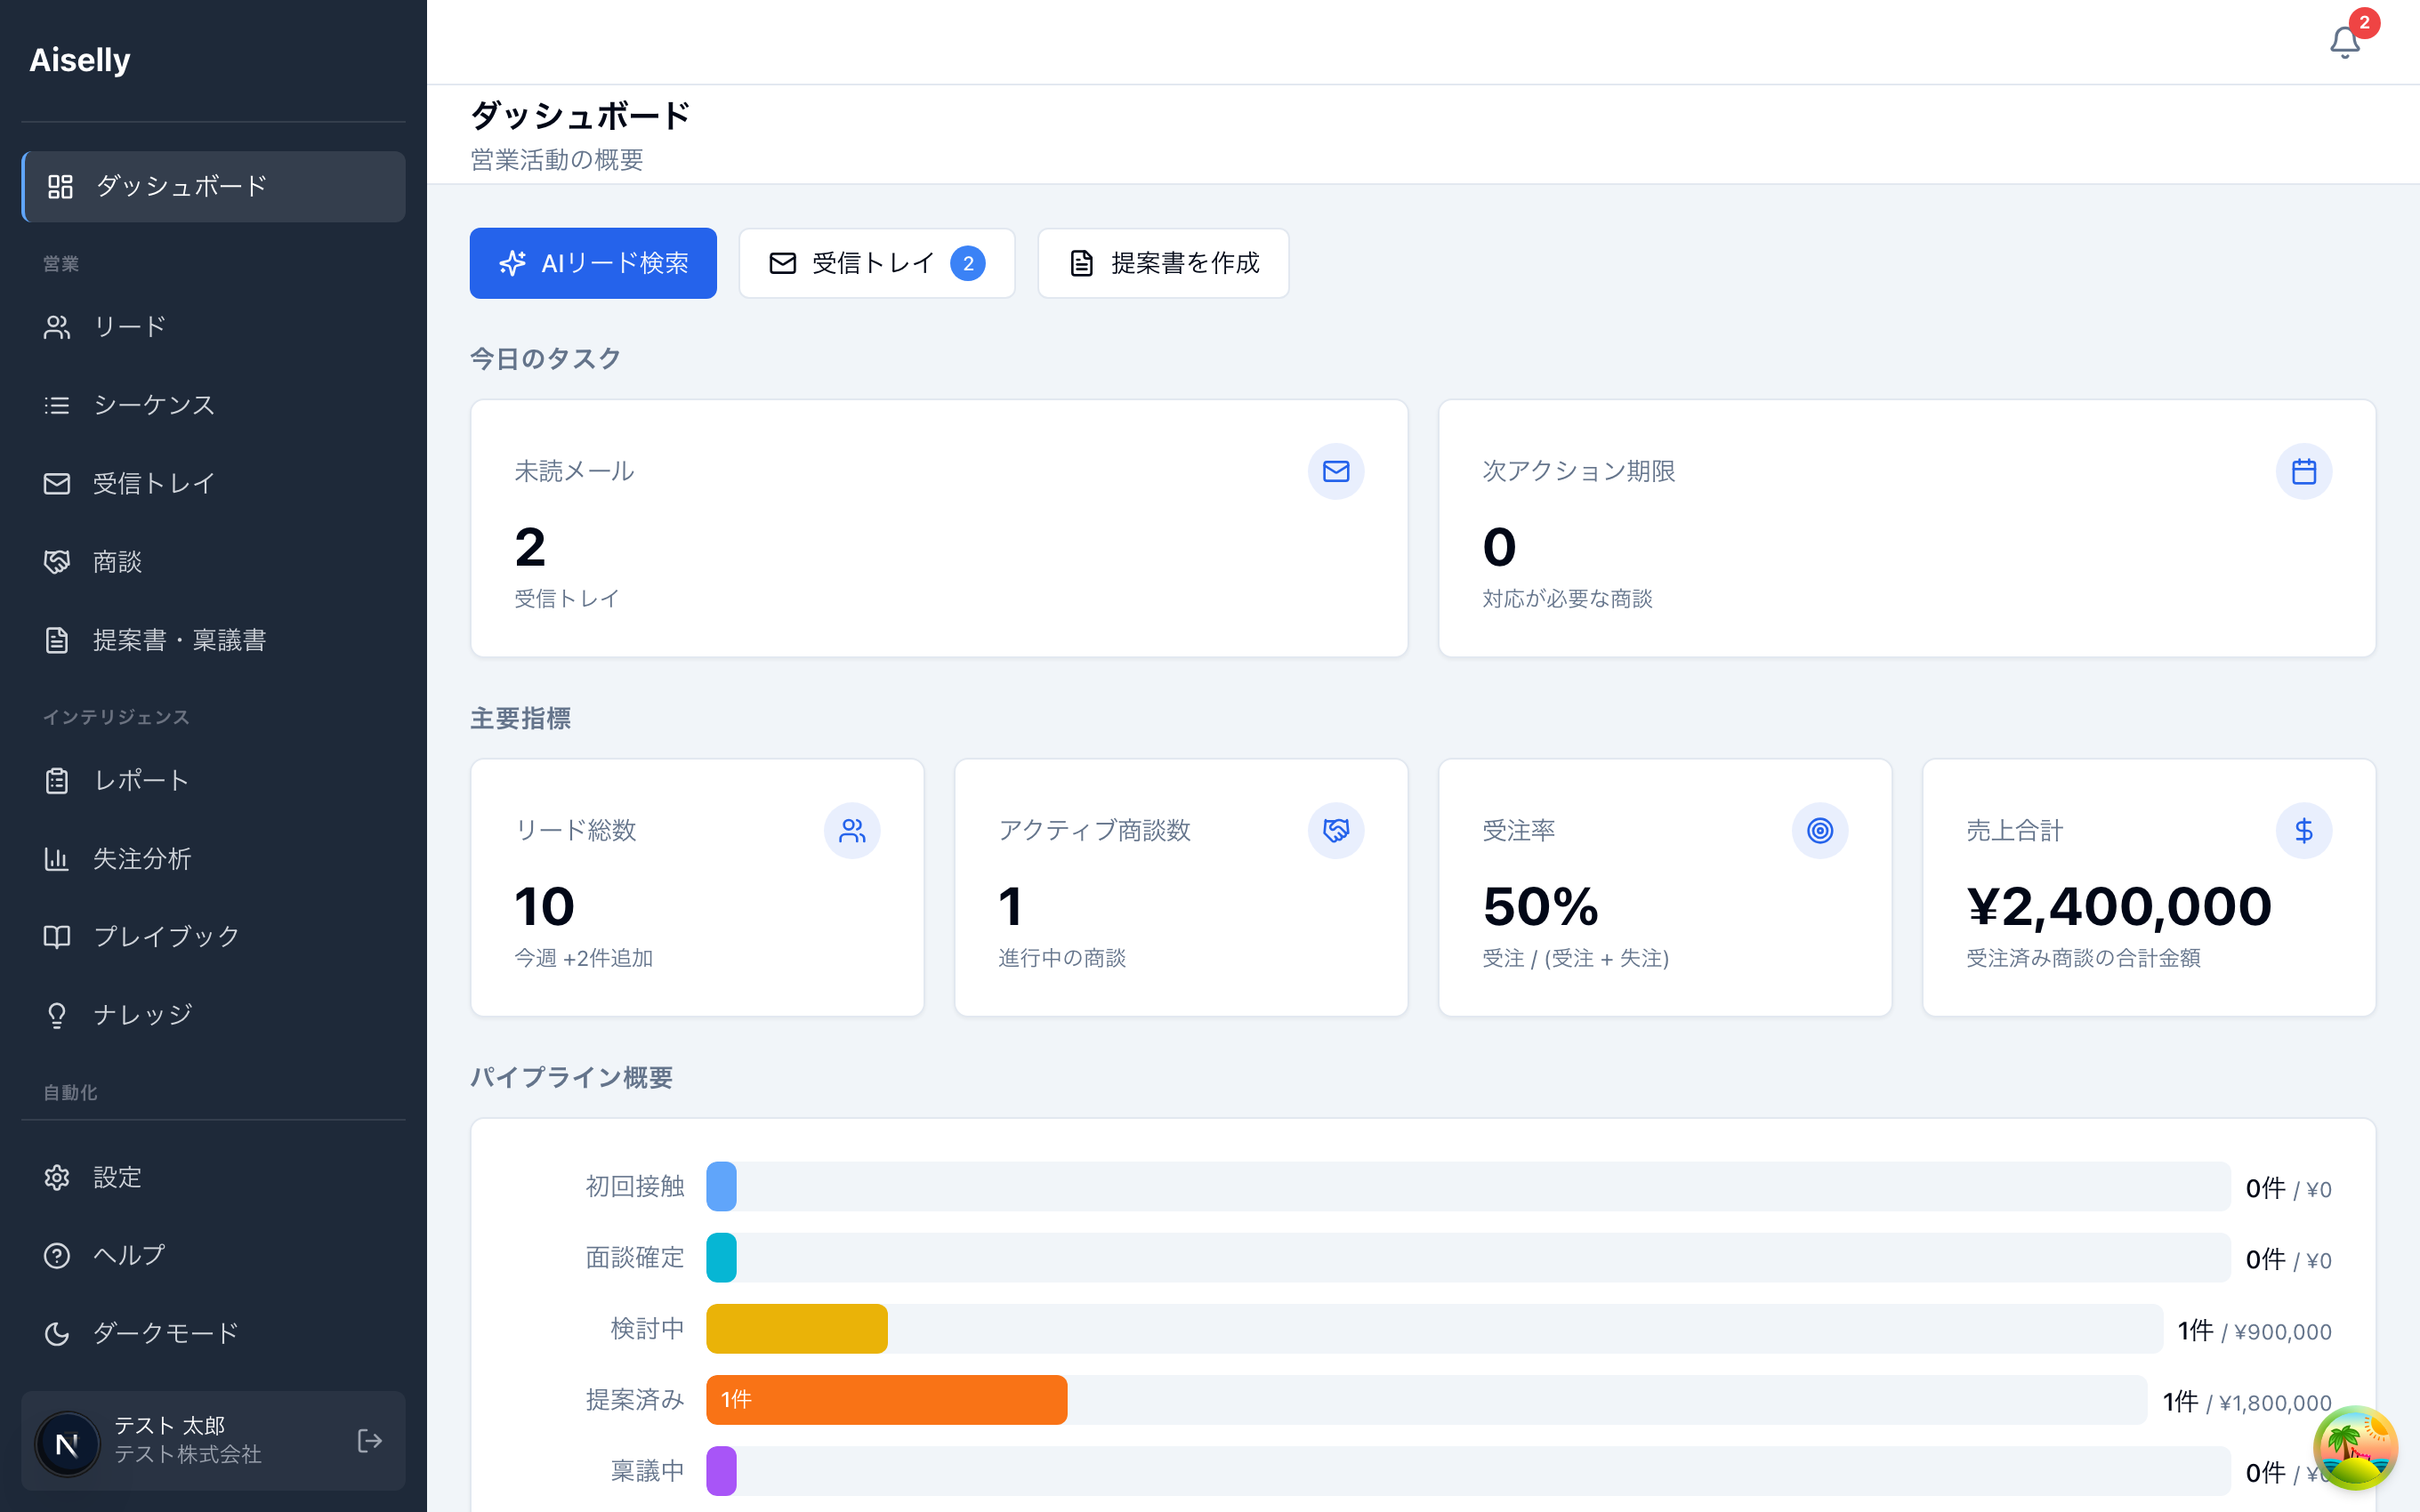Click the red notification badge showing 2
The image size is (2420, 1512).
[2364, 22]
